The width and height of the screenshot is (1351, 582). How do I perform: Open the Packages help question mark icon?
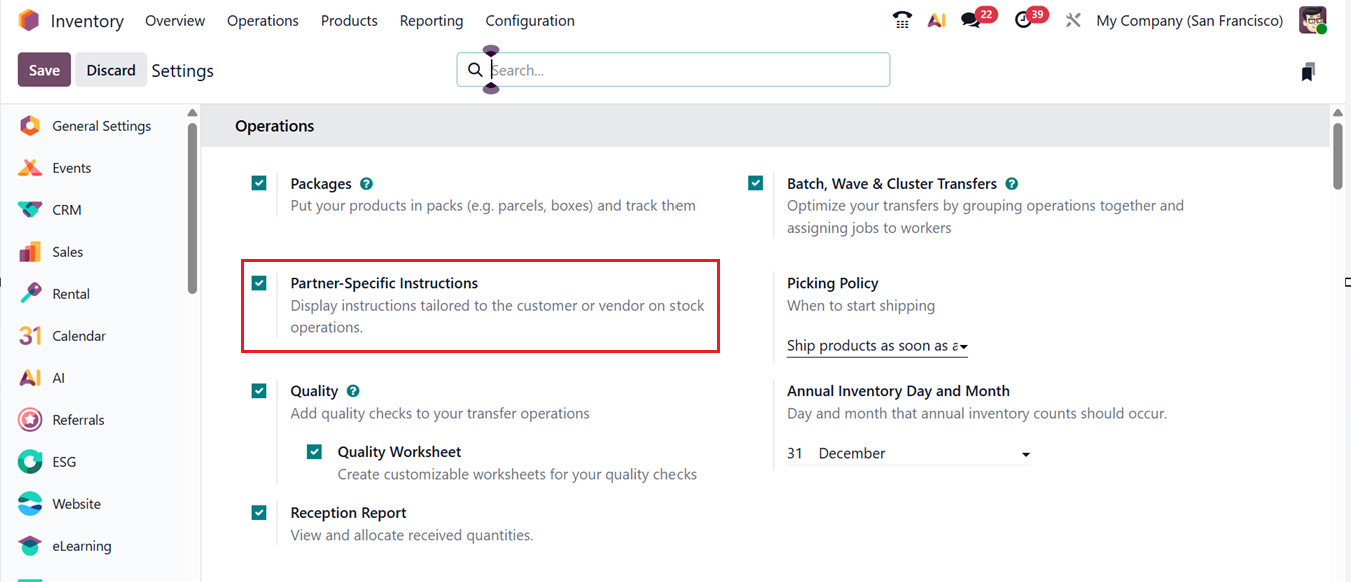tap(366, 184)
